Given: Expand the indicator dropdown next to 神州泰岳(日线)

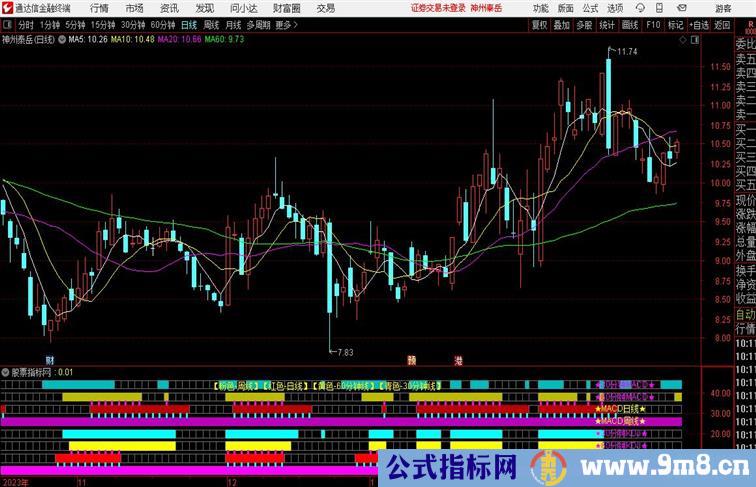Looking at the screenshot, I should (x=63, y=40).
